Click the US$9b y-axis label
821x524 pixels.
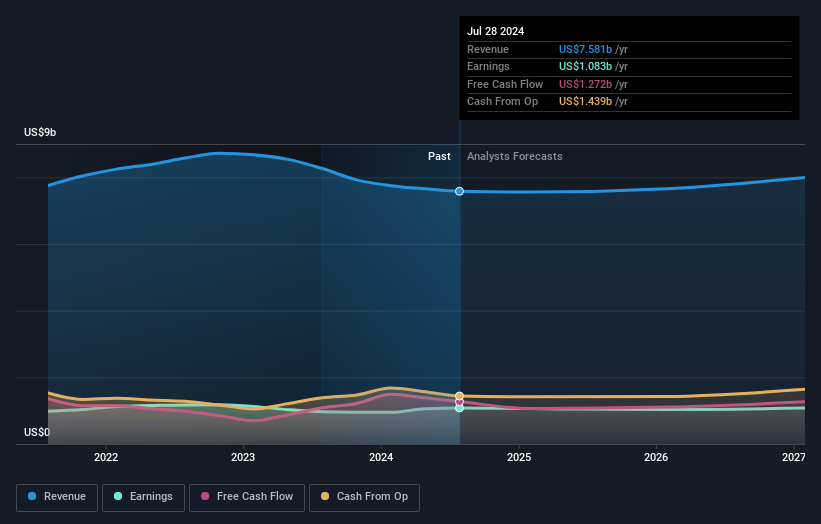point(40,132)
